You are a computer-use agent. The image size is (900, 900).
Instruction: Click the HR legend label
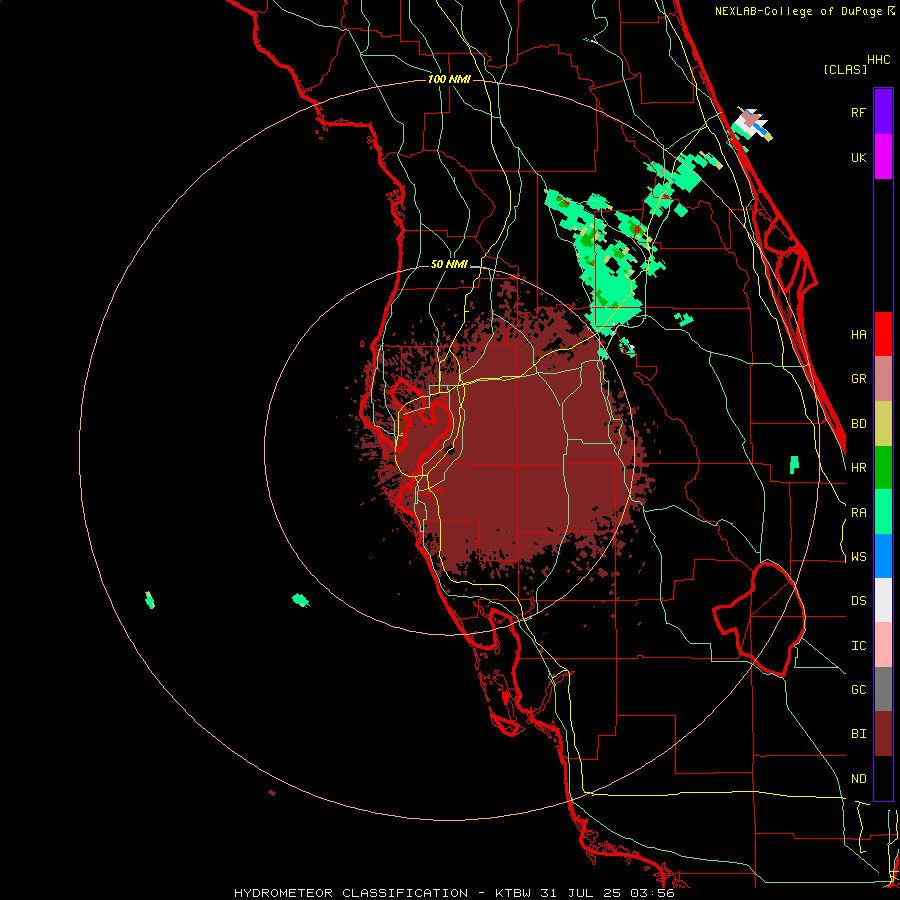(x=858, y=468)
